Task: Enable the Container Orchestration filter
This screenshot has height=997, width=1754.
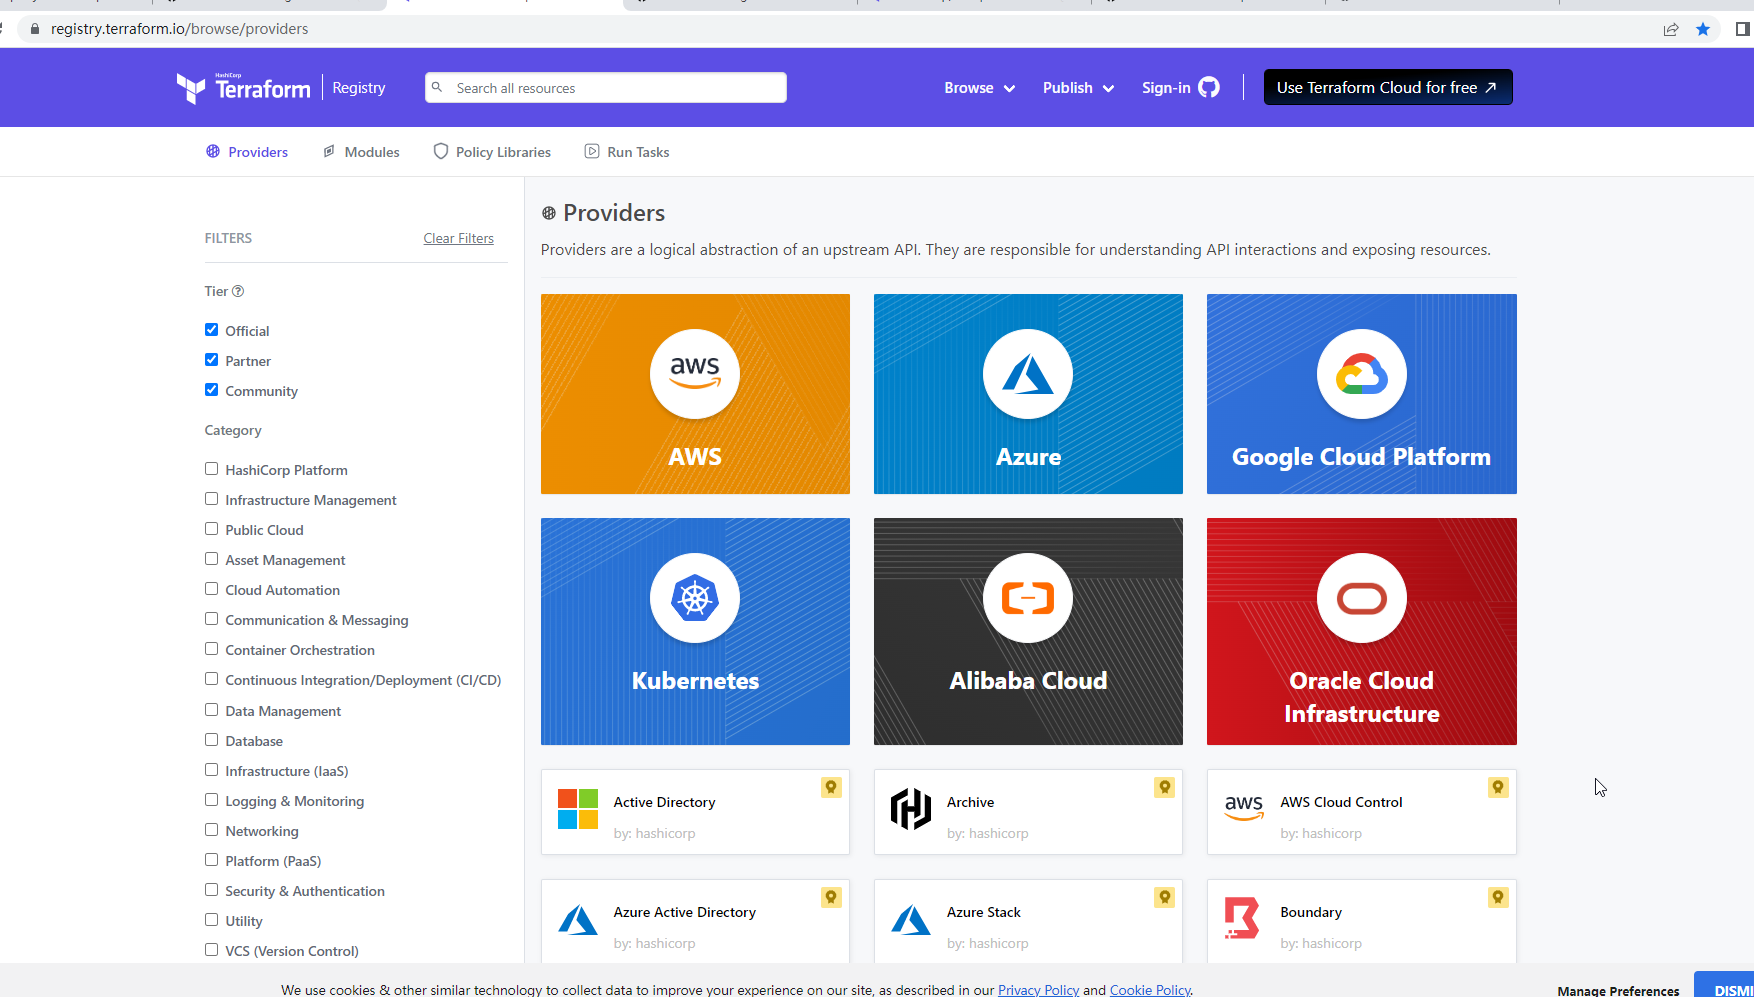Action: (x=211, y=649)
